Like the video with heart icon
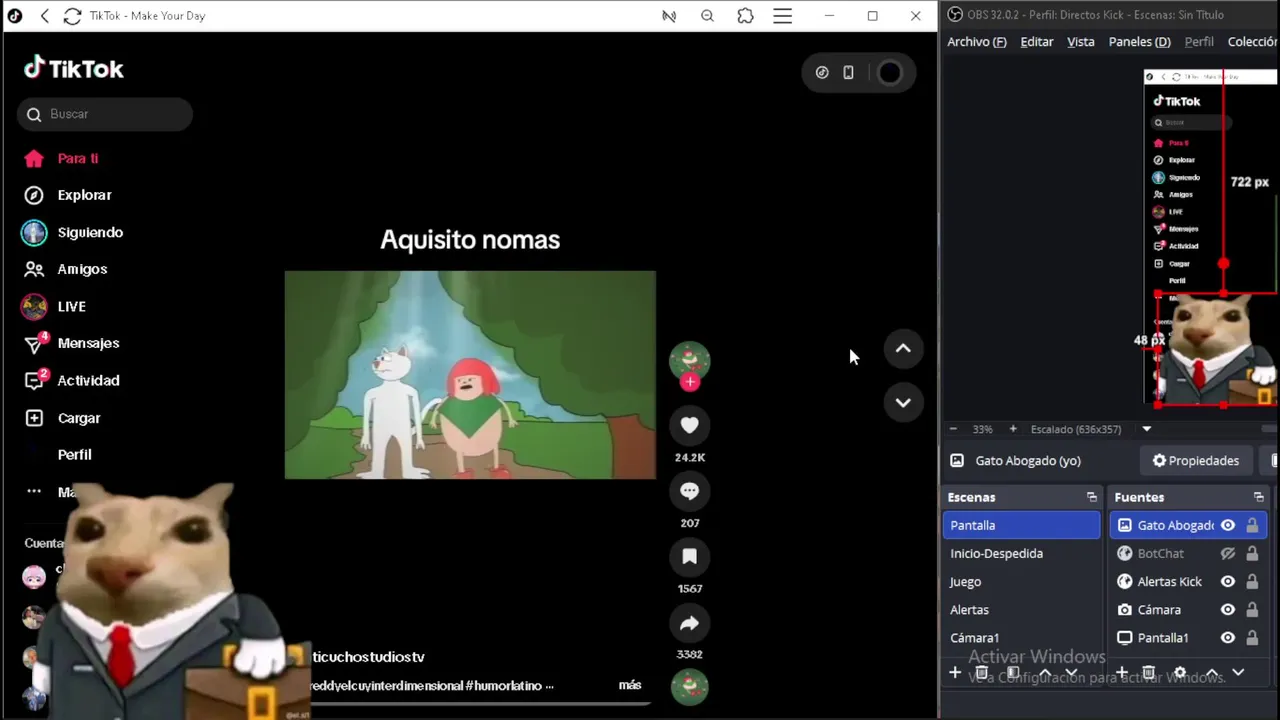Viewport: 1280px width, 720px height. click(689, 426)
